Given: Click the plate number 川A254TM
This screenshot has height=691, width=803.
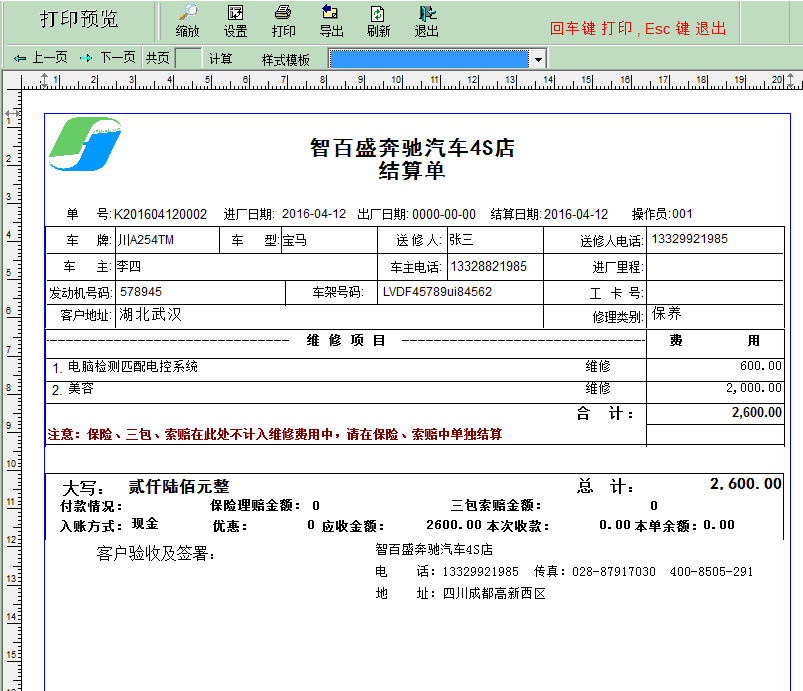Looking at the screenshot, I should pyautogui.click(x=146, y=240).
